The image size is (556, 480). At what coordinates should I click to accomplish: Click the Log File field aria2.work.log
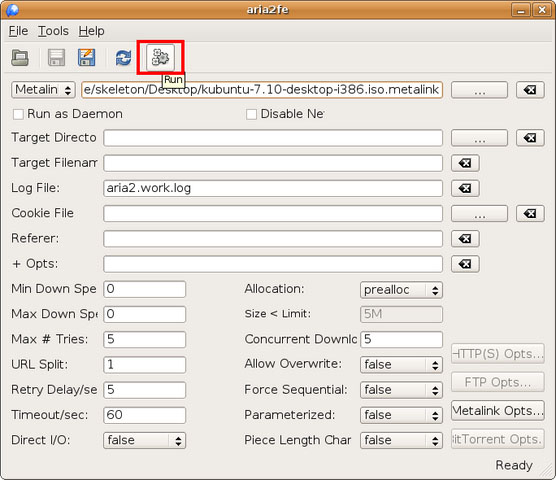click(x=273, y=188)
